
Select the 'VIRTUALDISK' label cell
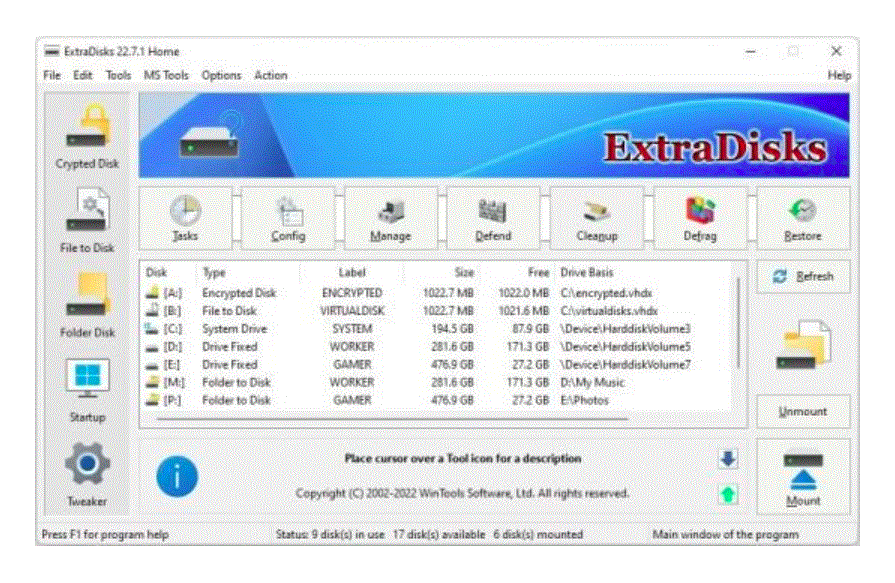click(x=352, y=311)
